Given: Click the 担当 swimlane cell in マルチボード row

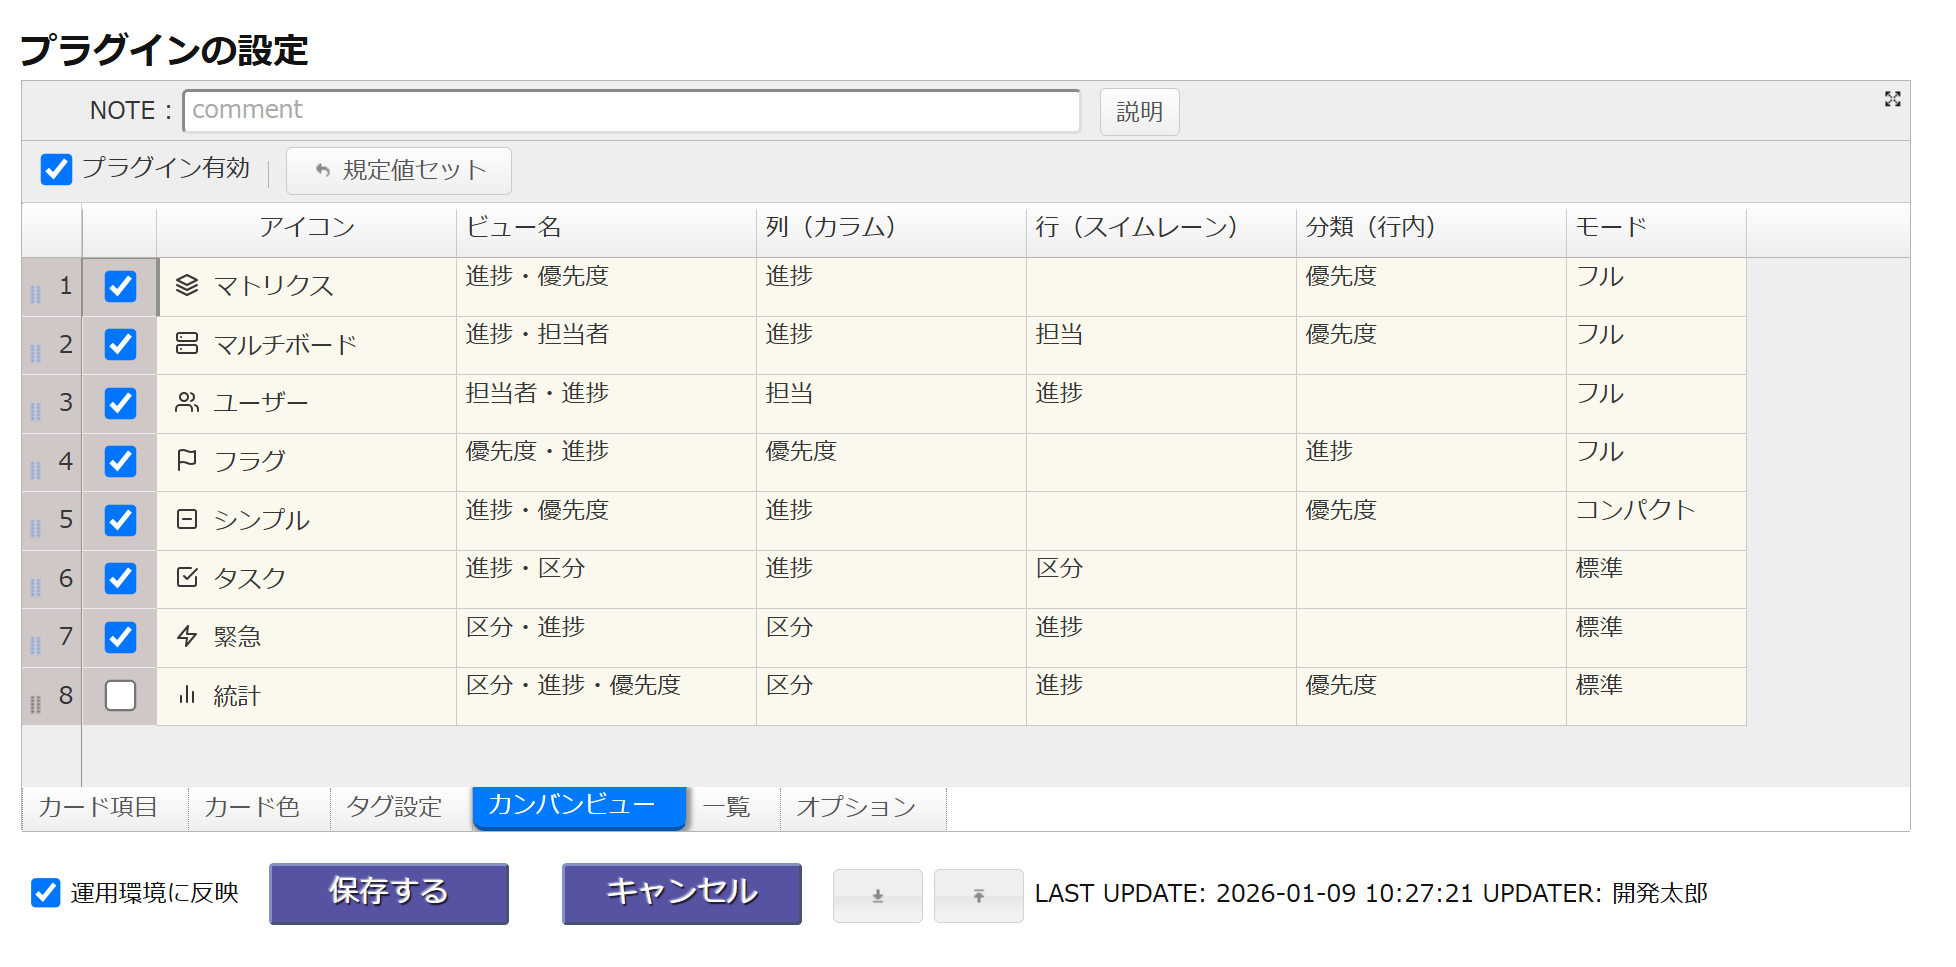Looking at the screenshot, I should (1161, 346).
